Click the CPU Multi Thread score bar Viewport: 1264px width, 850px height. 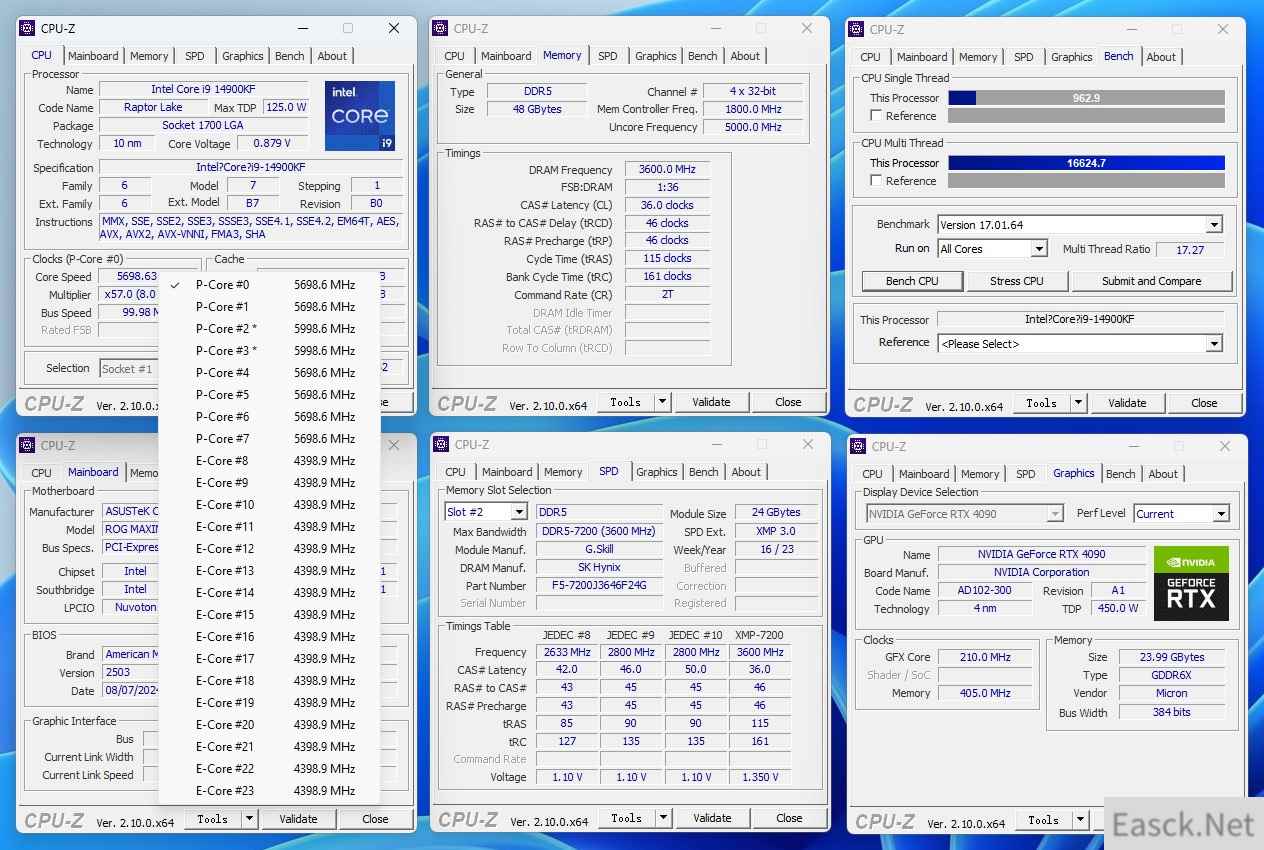point(1086,163)
